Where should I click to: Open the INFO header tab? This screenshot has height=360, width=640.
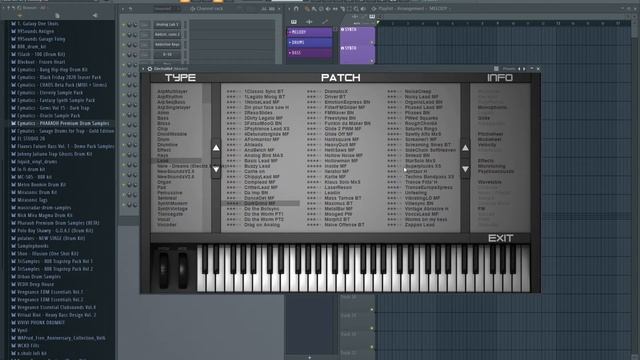[500, 78]
